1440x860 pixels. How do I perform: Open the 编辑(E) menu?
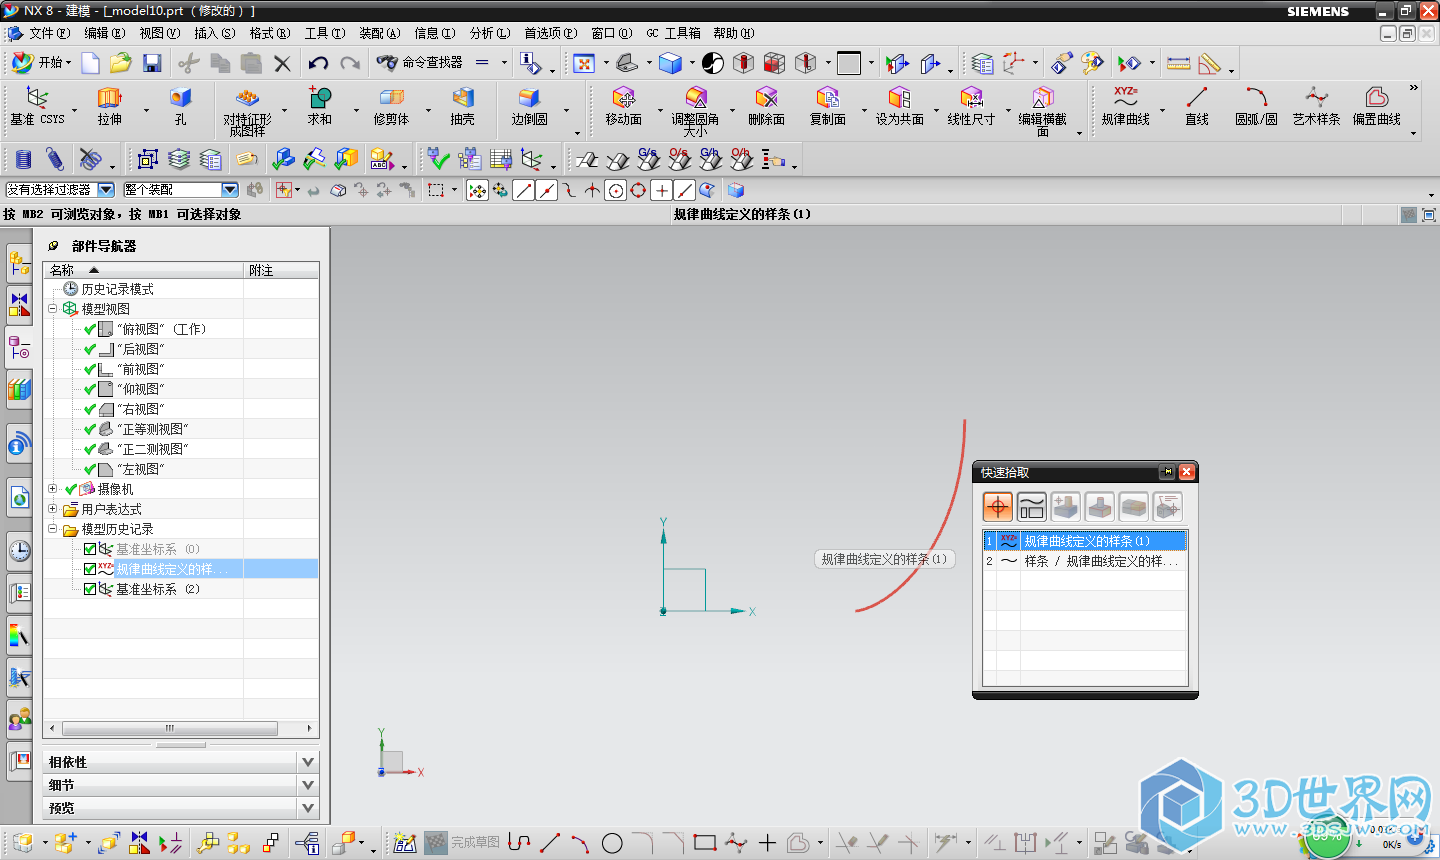[104, 33]
